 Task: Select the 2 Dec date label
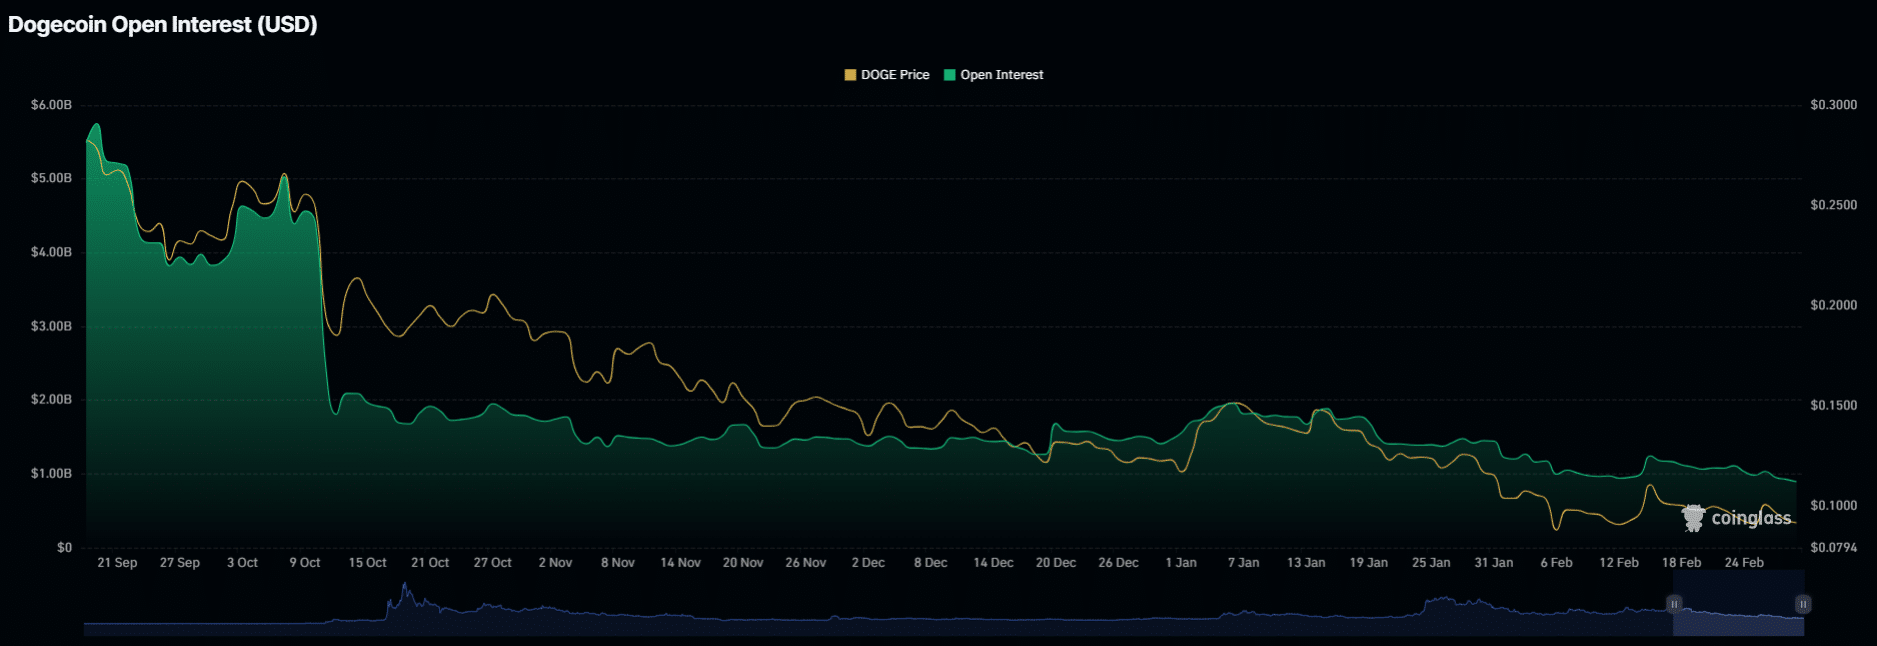[868, 563]
